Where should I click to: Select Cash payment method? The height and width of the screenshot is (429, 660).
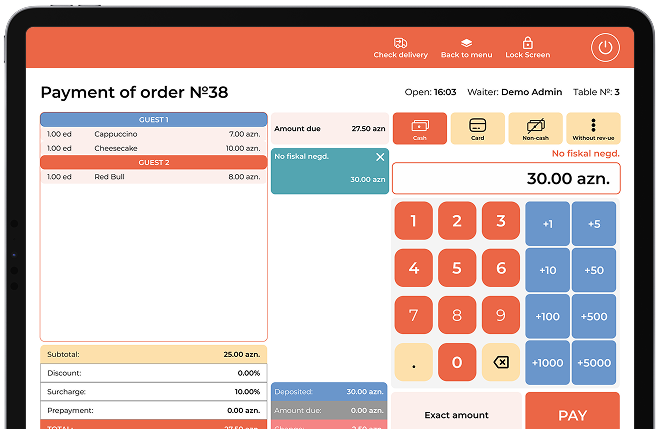420,128
